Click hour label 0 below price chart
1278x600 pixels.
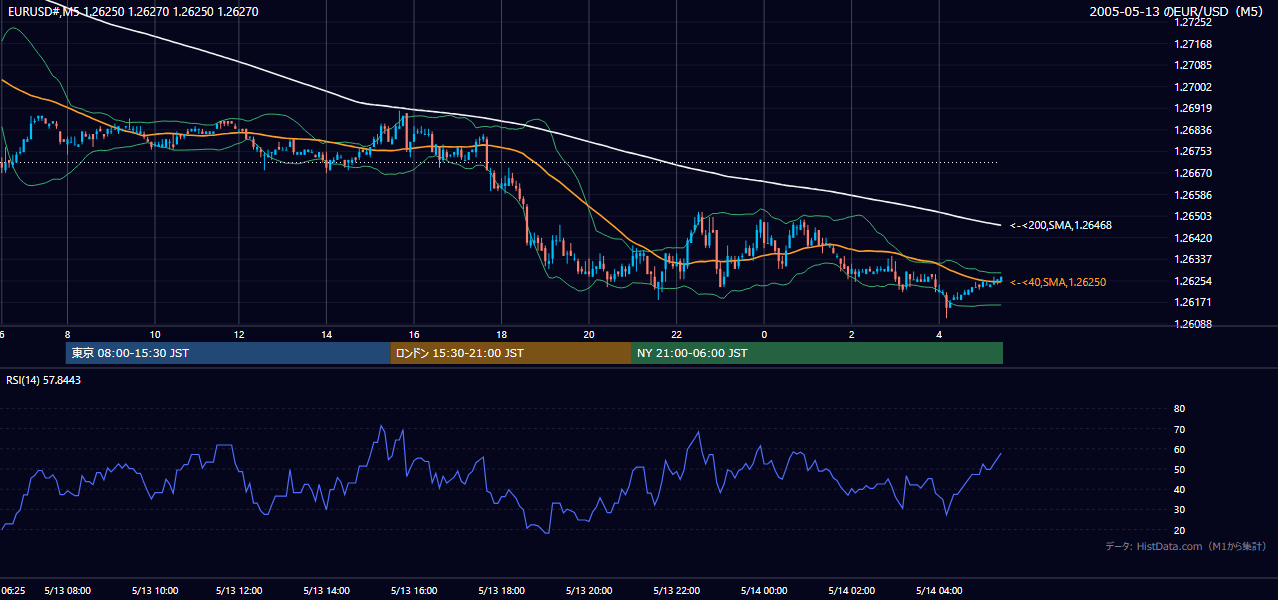[764, 334]
